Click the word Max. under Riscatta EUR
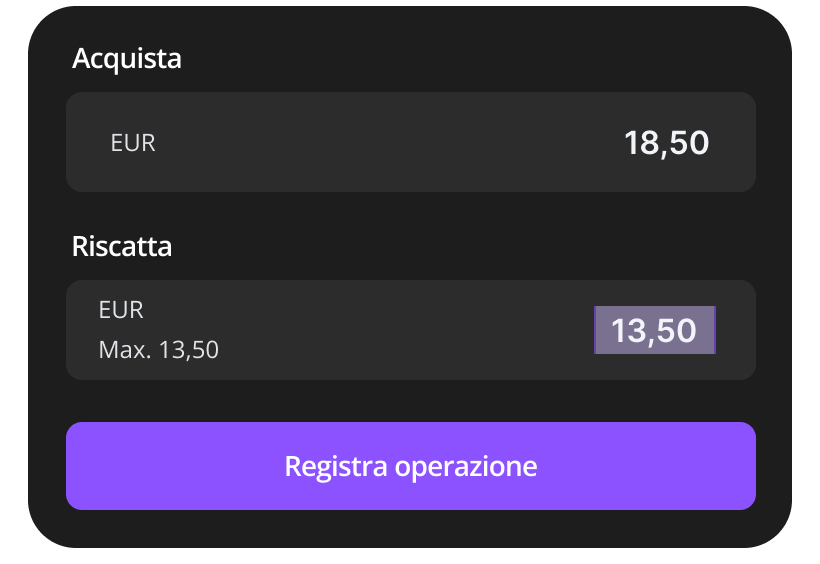820x564 pixels. pyautogui.click(x=119, y=350)
